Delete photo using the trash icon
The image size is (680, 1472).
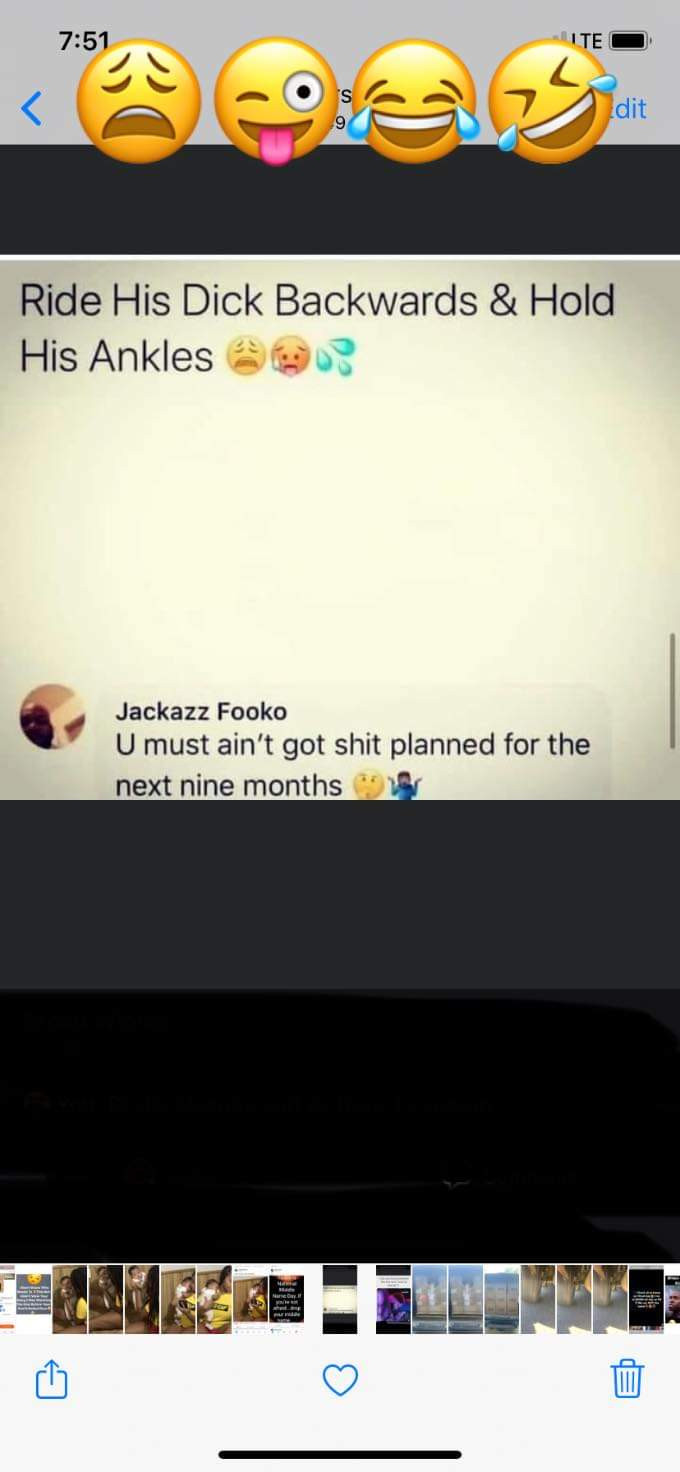click(627, 1379)
